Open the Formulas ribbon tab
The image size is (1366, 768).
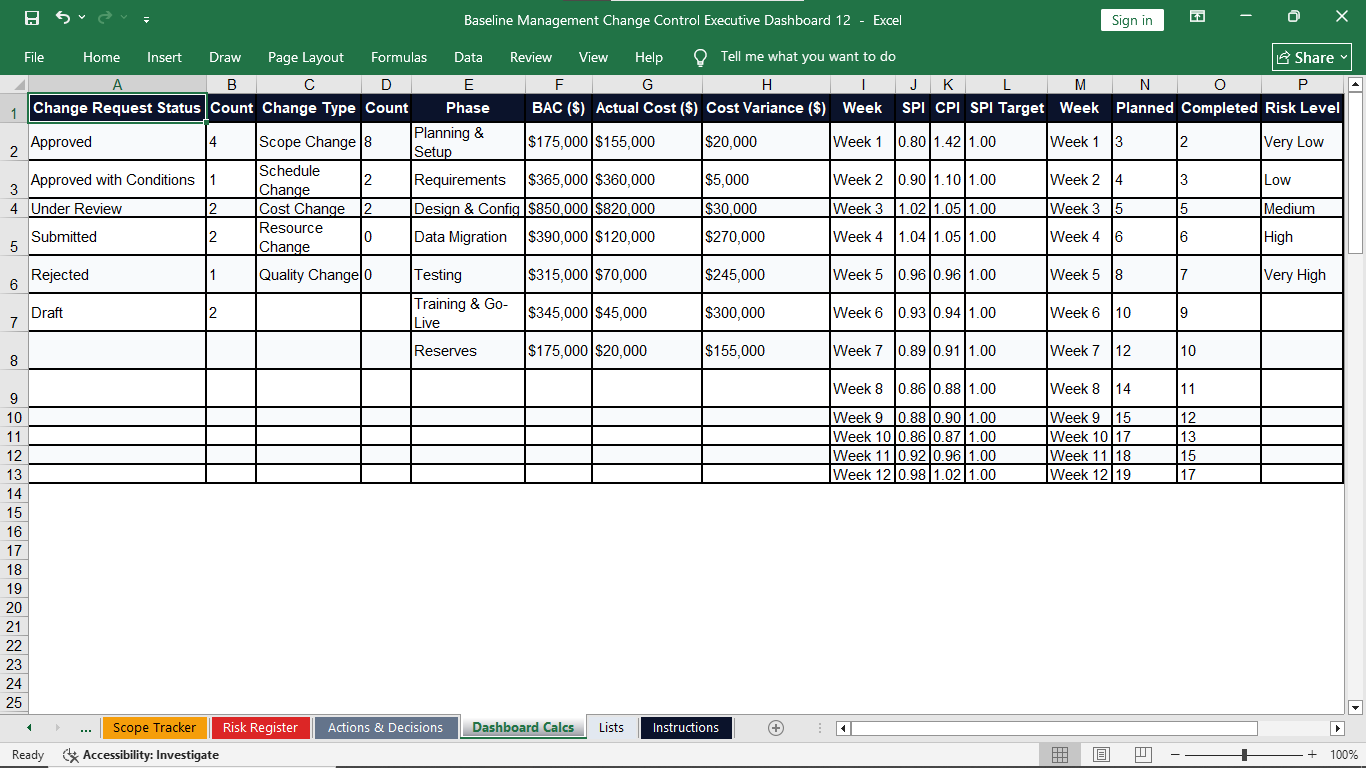tap(399, 57)
